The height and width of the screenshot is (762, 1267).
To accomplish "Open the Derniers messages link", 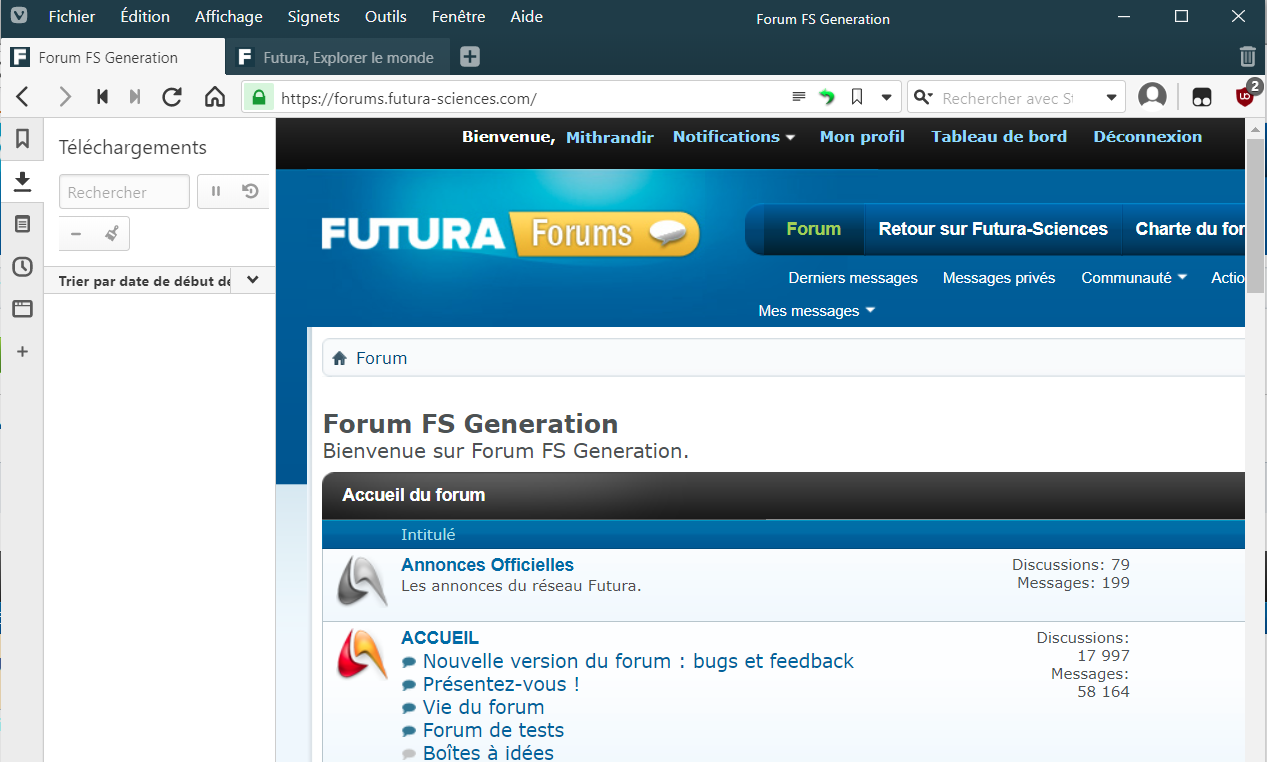I will (853, 278).
